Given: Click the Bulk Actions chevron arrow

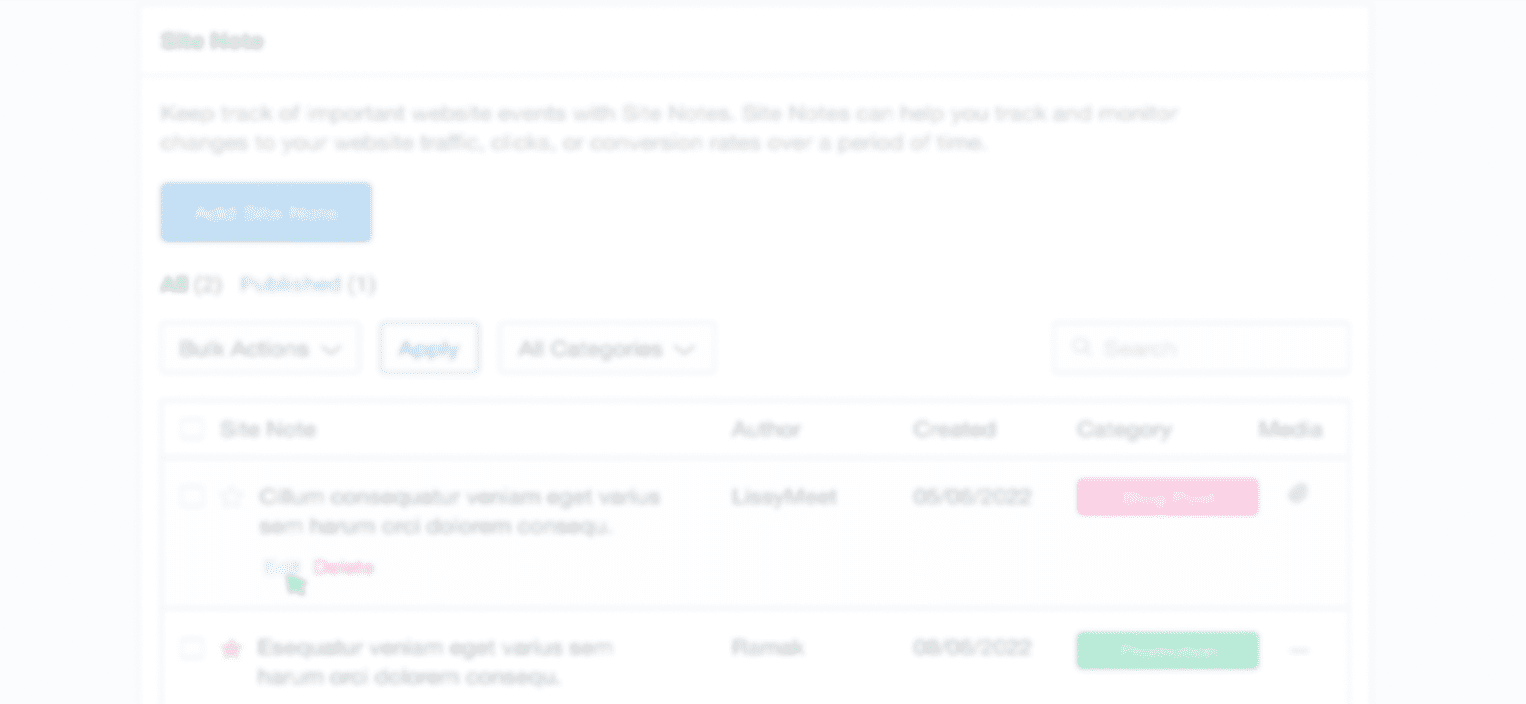Looking at the screenshot, I should pyautogui.click(x=331, y=349).
